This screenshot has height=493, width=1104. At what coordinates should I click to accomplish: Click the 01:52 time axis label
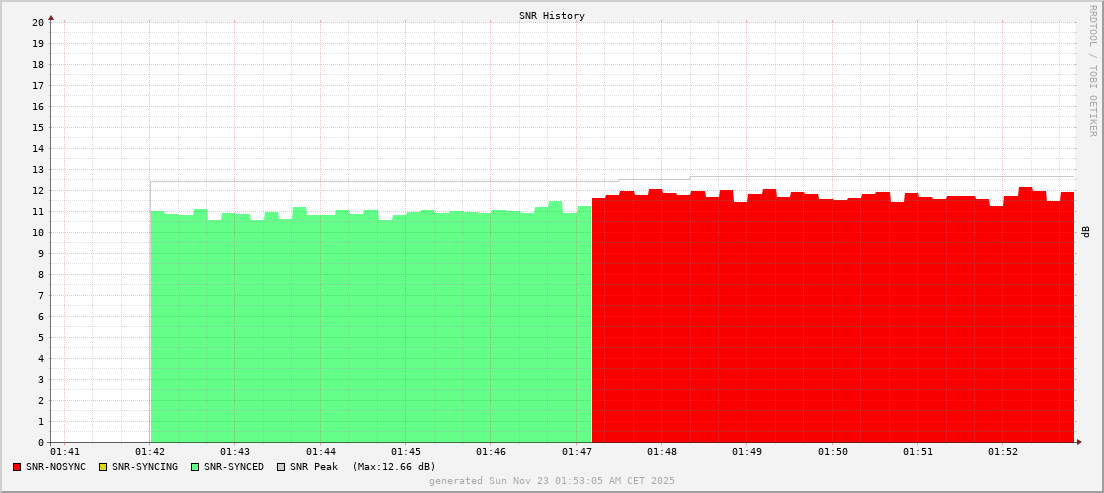(x=1003, y=452)
